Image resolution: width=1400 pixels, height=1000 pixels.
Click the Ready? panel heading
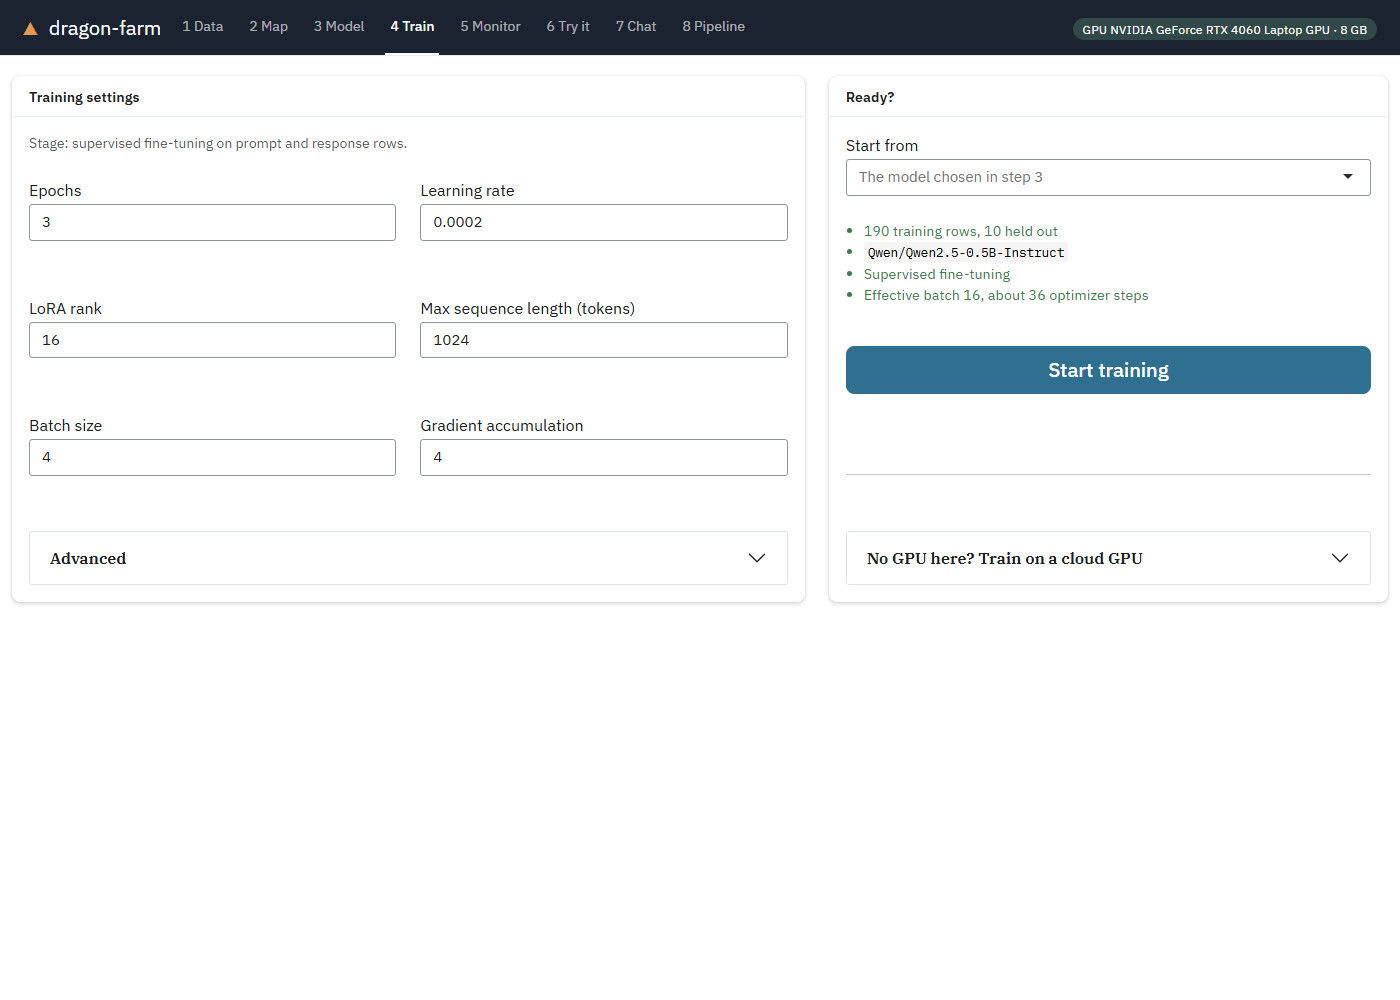click(x=870, y=97)
